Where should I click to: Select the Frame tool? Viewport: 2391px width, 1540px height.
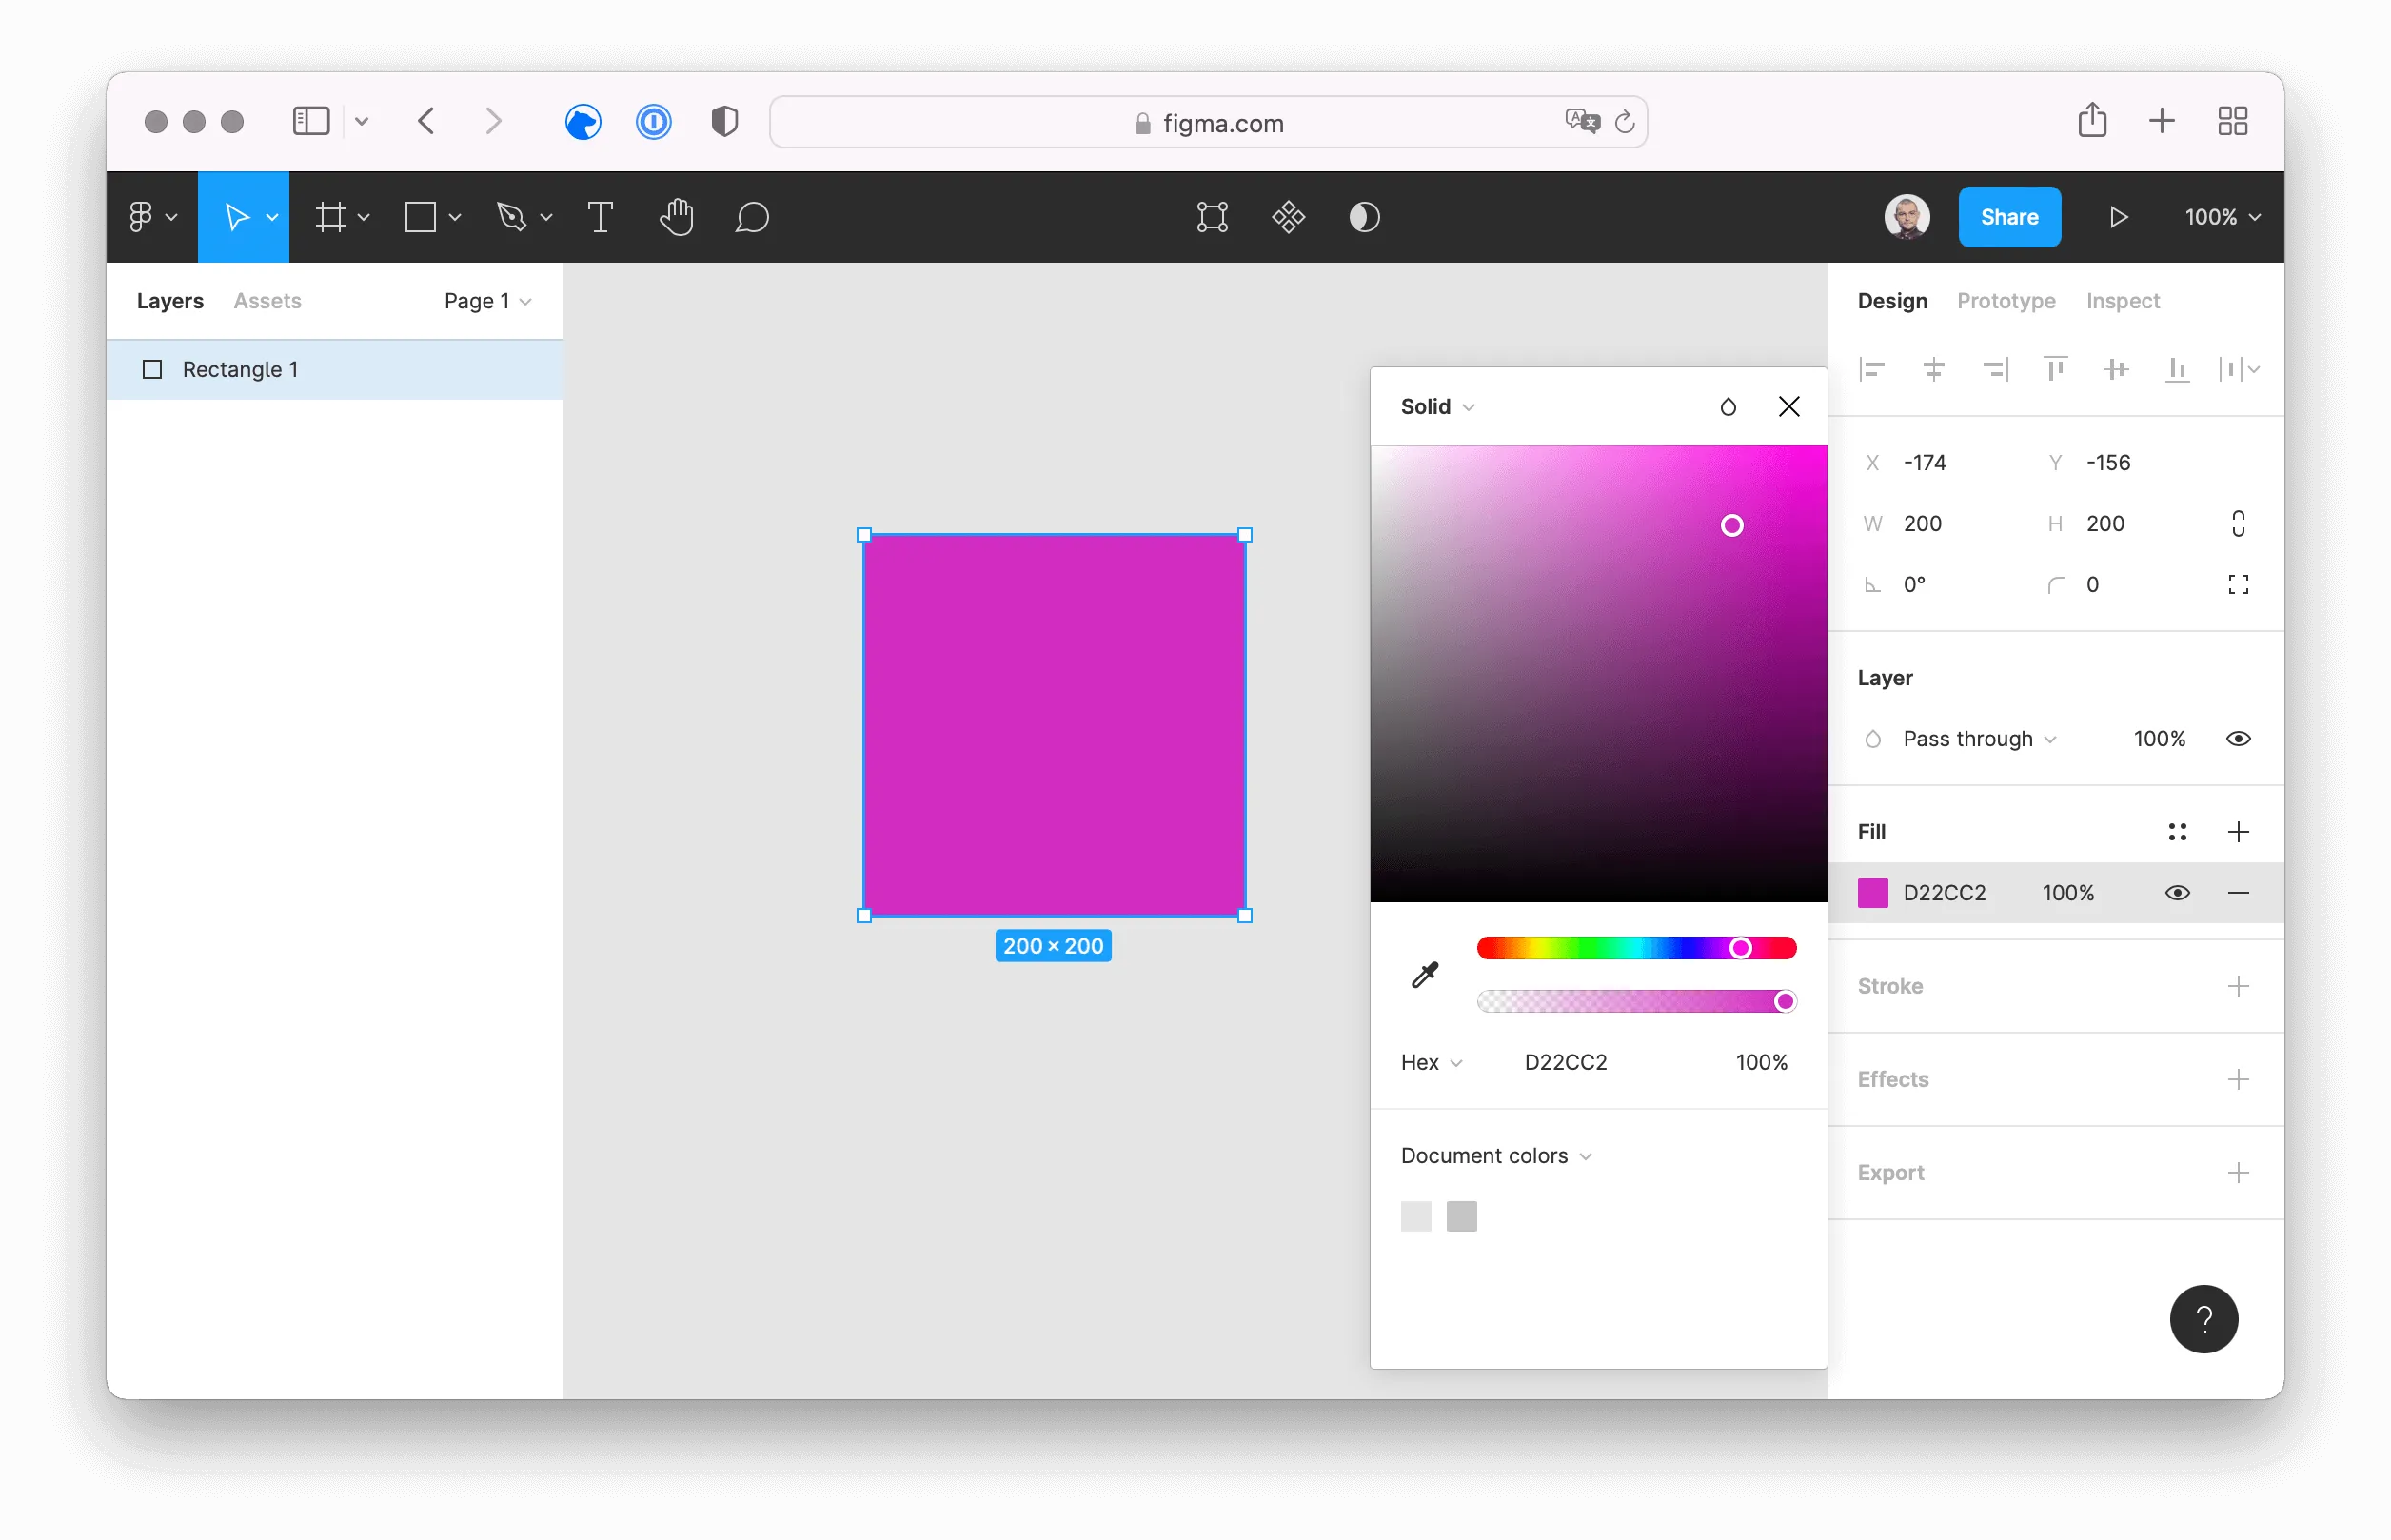coord(333,217)
